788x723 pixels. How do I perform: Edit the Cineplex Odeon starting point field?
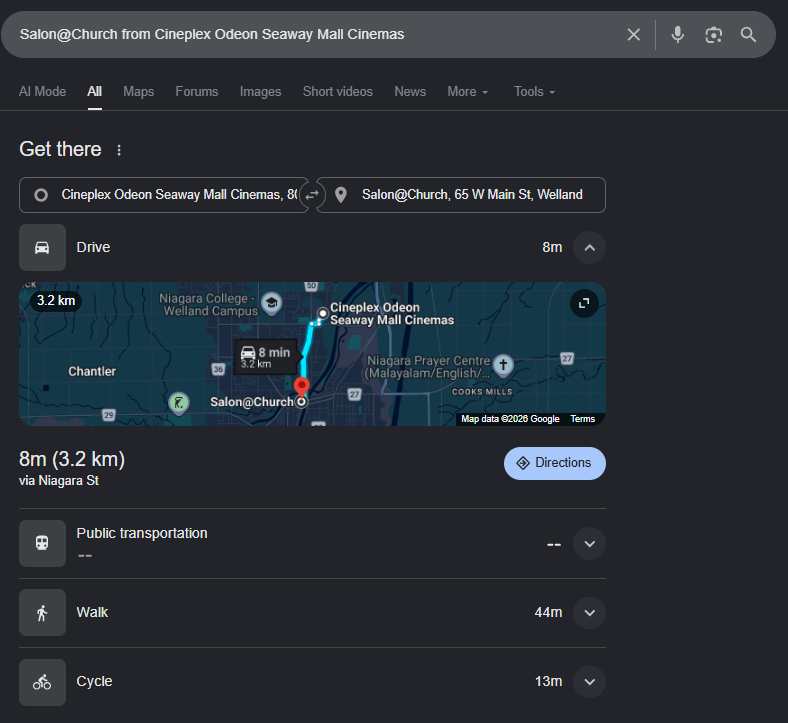point(163,195)
